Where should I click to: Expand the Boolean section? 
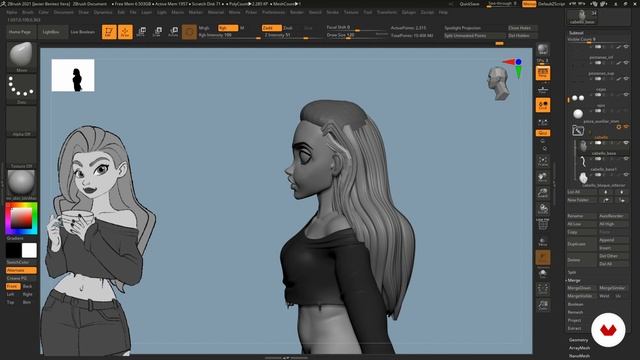click(576, 304)
